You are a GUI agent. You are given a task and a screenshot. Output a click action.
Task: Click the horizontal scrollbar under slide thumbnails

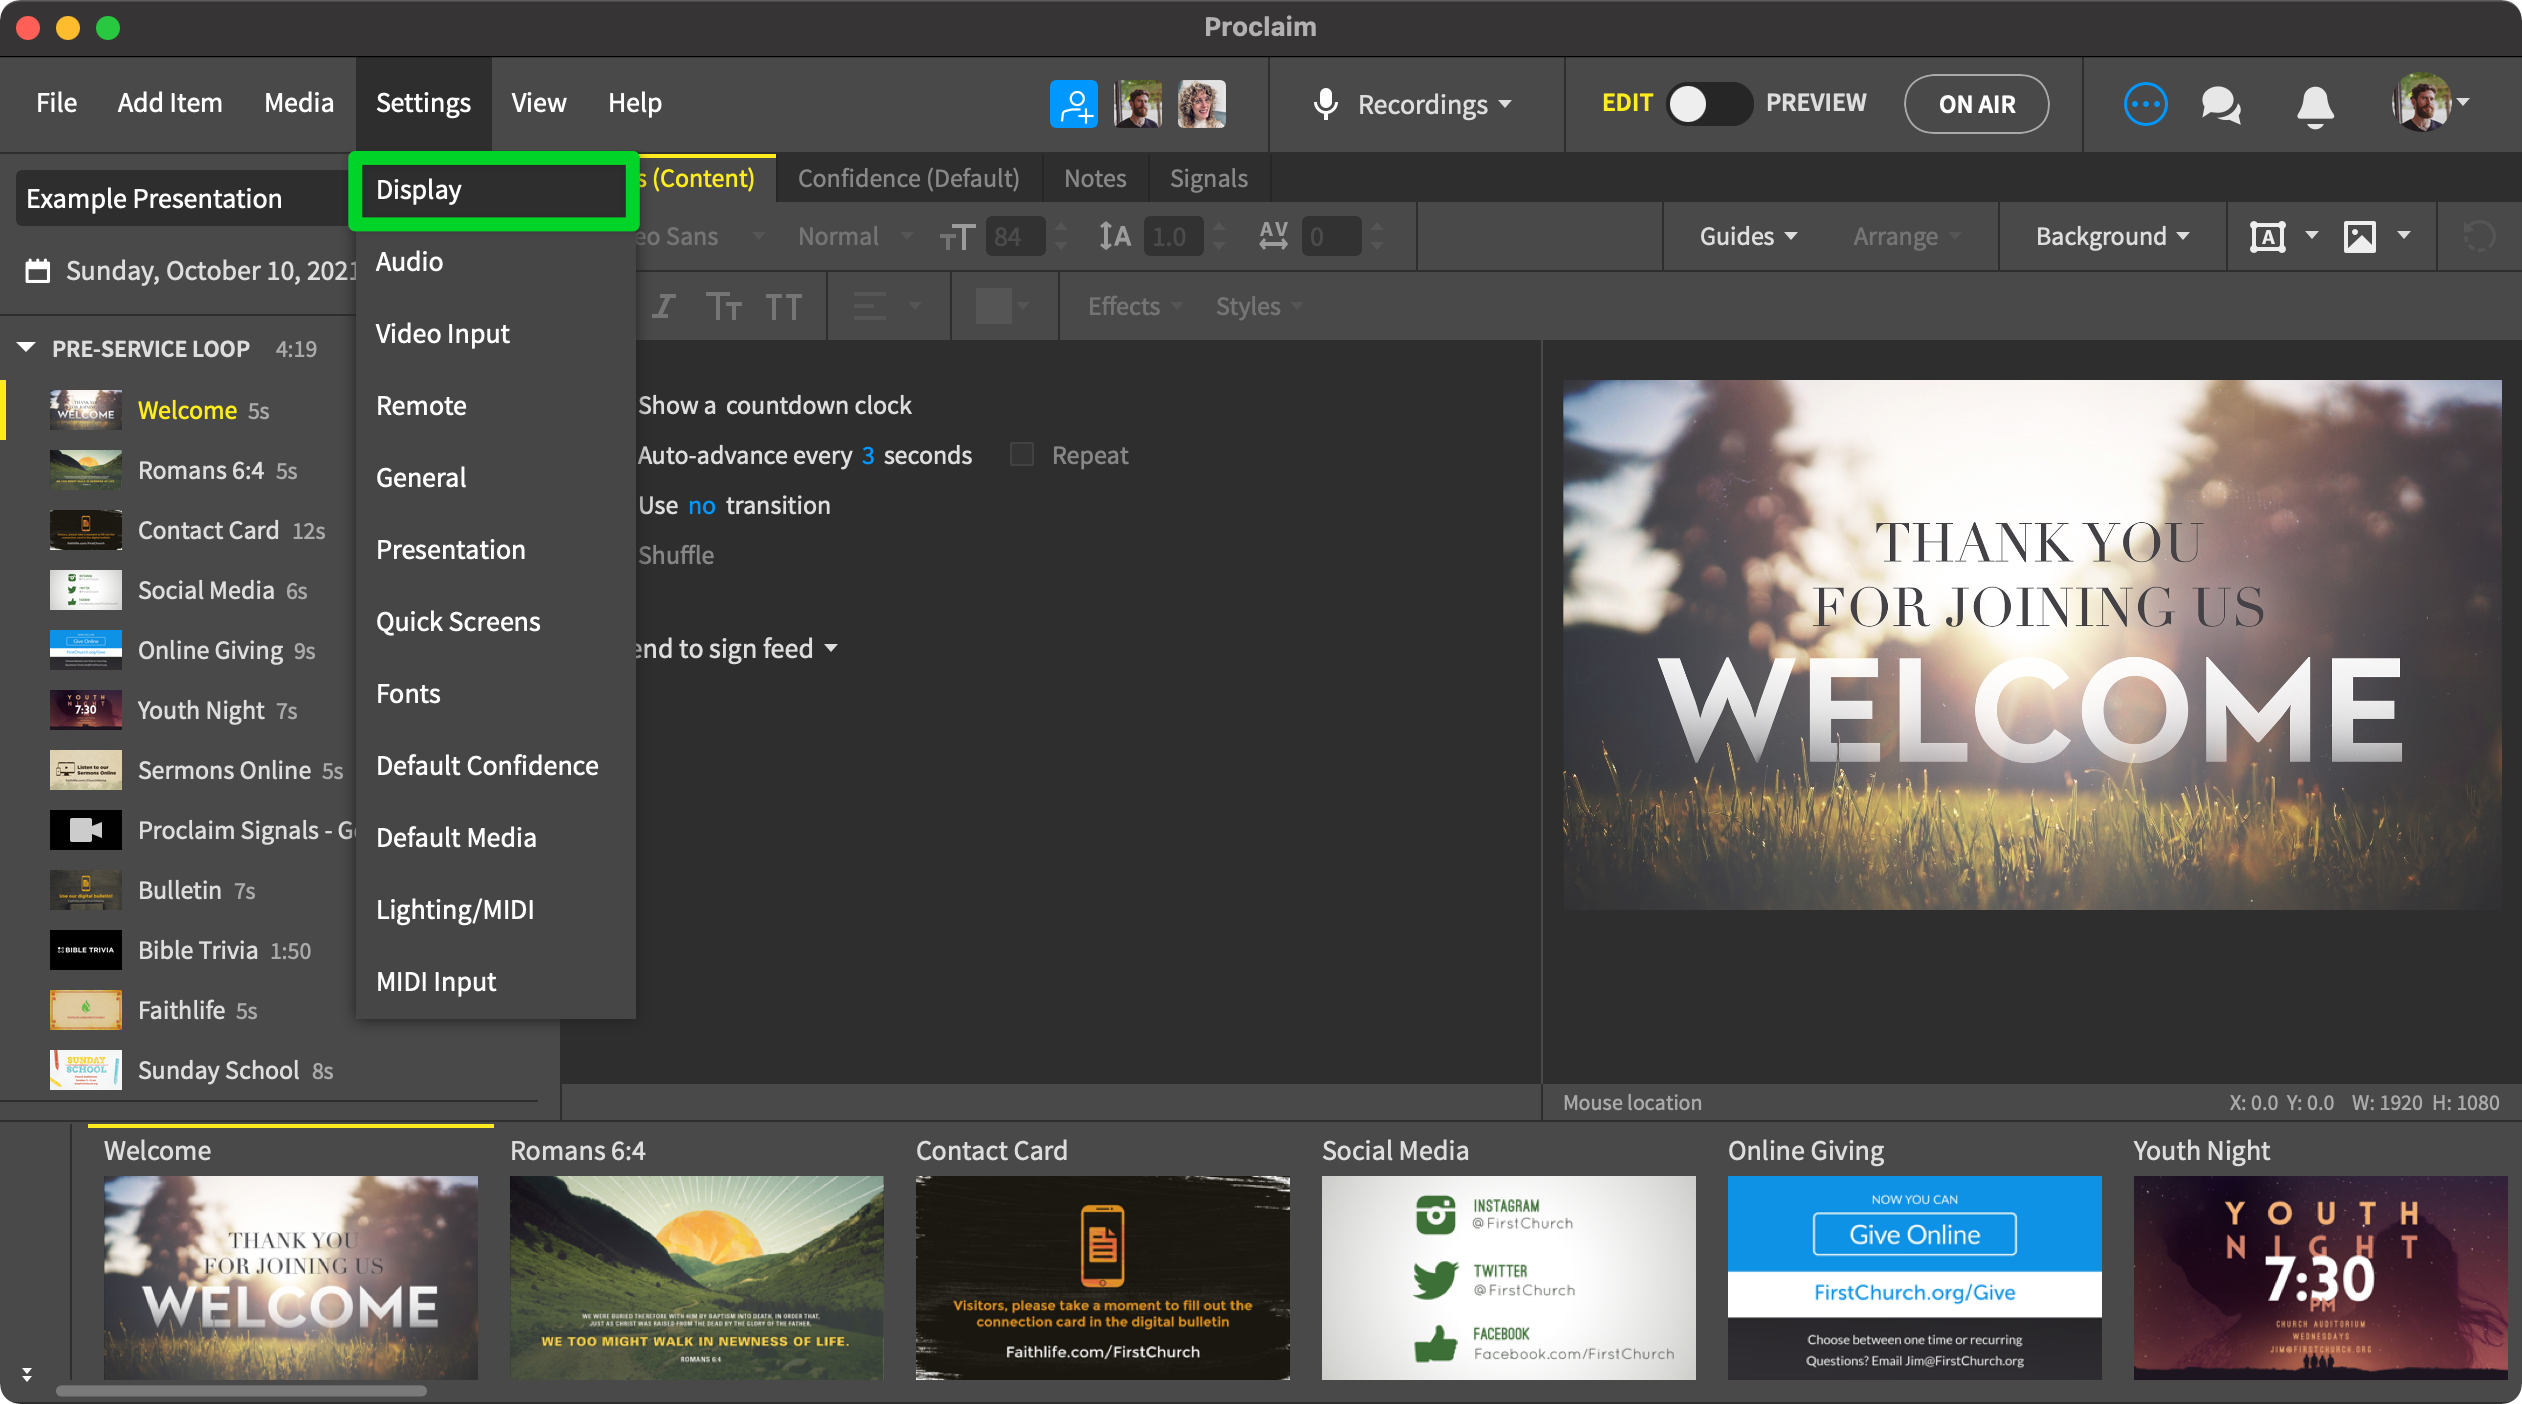[242, 1391]
